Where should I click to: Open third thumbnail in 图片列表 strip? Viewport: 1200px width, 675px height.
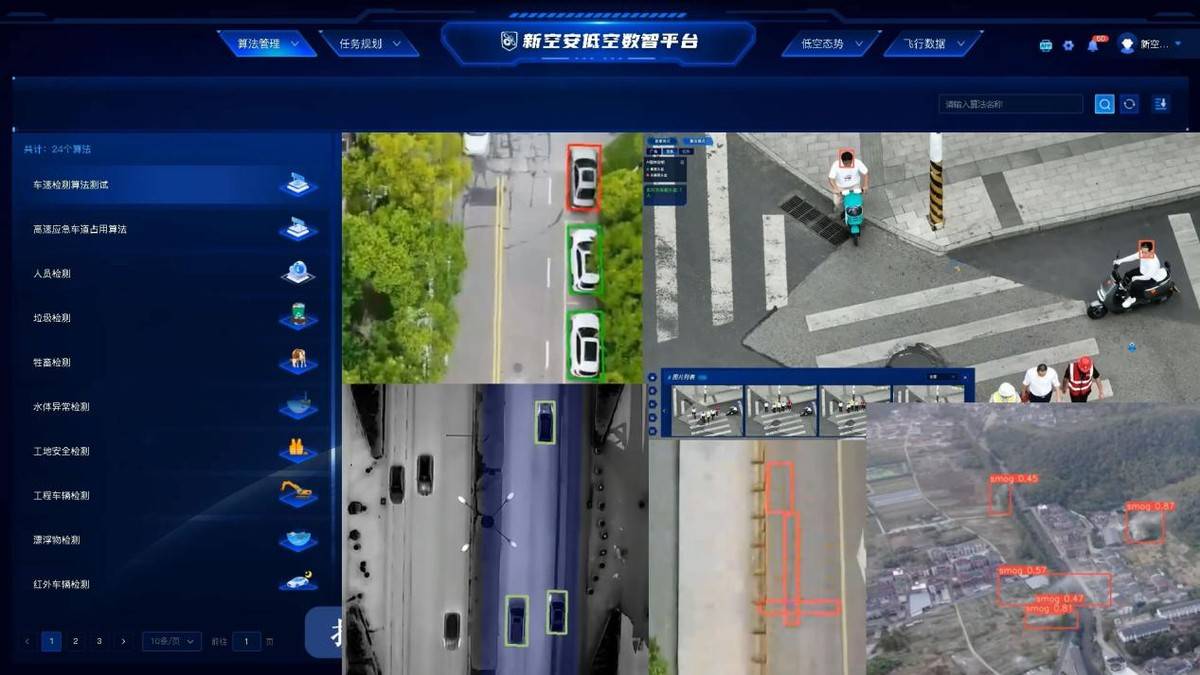[854, 410]
